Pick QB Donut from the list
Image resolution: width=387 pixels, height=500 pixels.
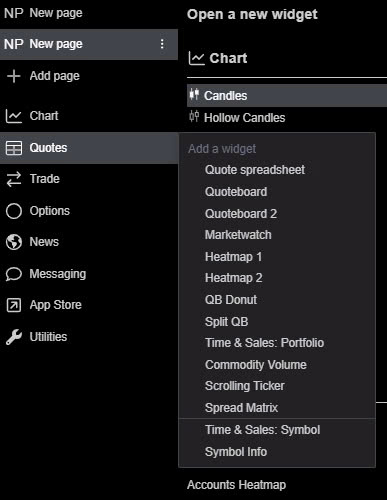pyautogui.click(x=231, y=300)
